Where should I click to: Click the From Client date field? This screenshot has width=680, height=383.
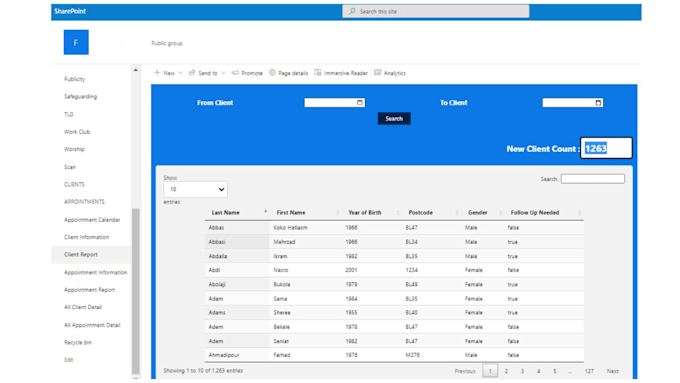coord(334,103)
